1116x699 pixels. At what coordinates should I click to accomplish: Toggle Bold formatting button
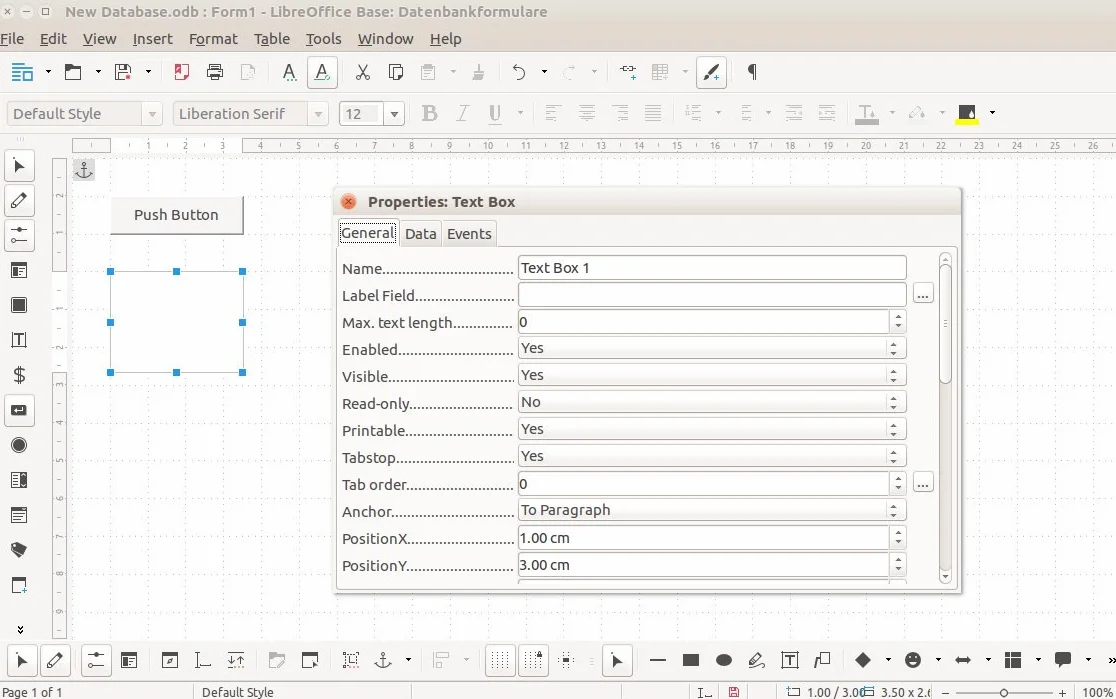tap(429, 113)
